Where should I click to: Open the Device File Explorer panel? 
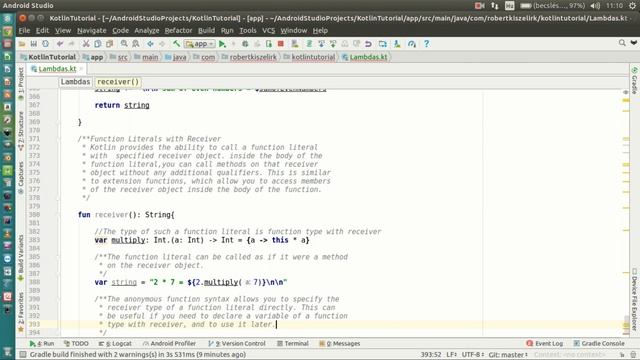coord(634,299)
